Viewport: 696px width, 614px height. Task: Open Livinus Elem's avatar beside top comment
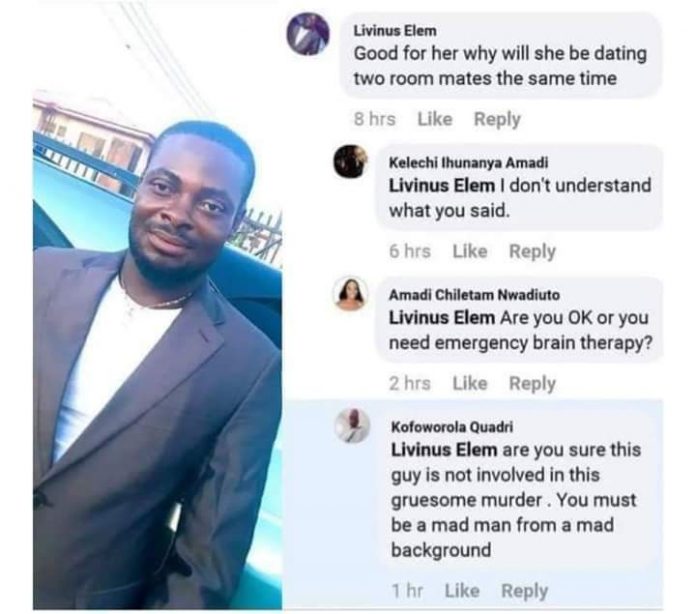(x=307, y=35)
